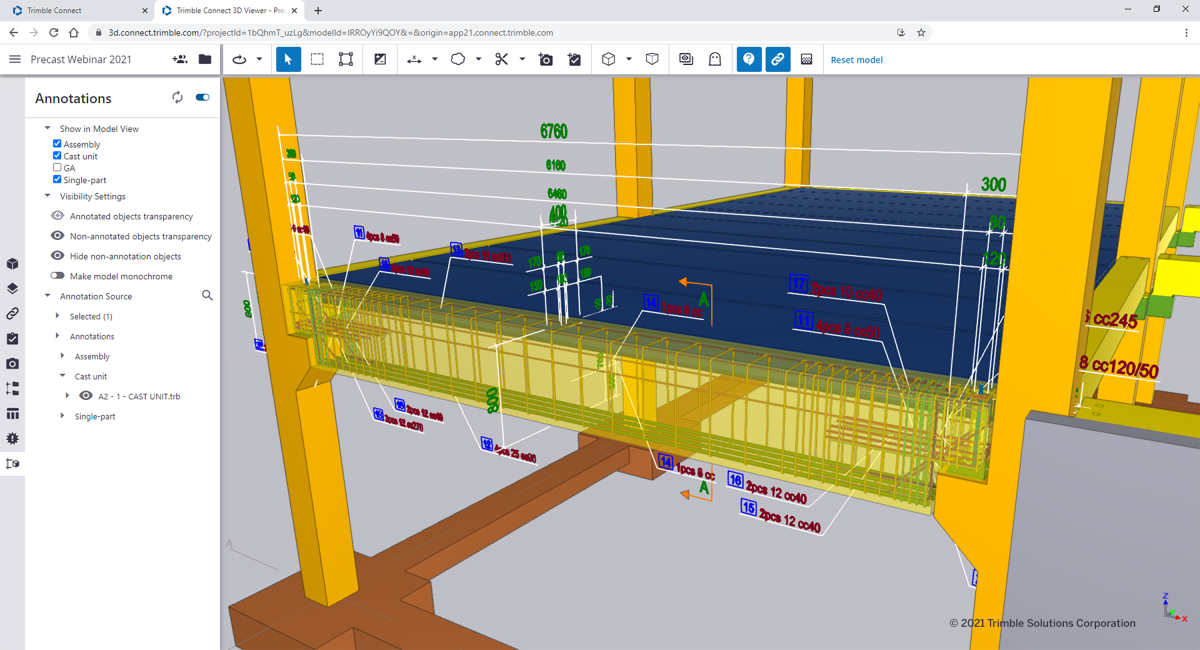Click in the browser address bar
The height and width of the screenshot is (650, 1200).
pyautogui.click(x=400, y=32)
